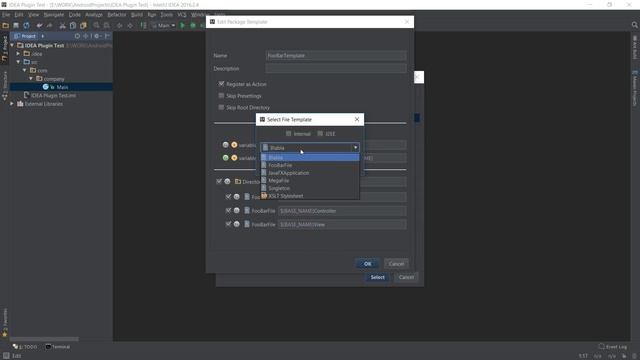Click the Replace toolbar icon
This screenshot has height=360, width=640.
107,25
